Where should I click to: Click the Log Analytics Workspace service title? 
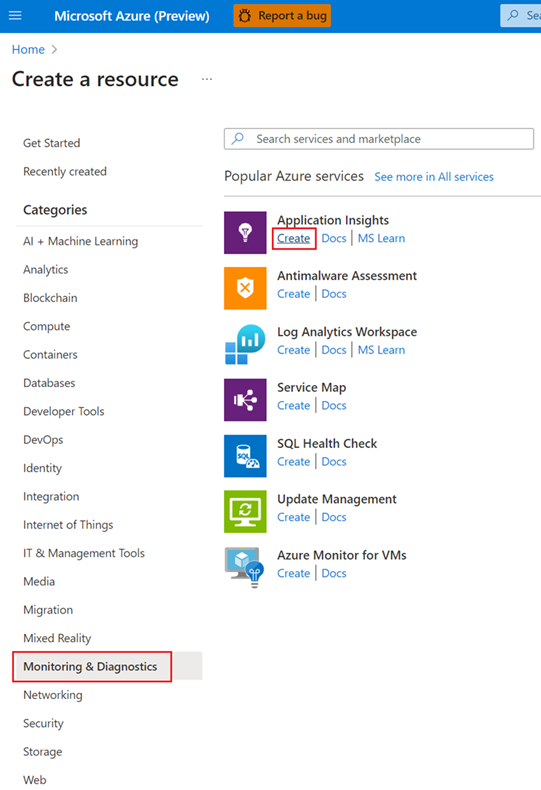point(347,332)
